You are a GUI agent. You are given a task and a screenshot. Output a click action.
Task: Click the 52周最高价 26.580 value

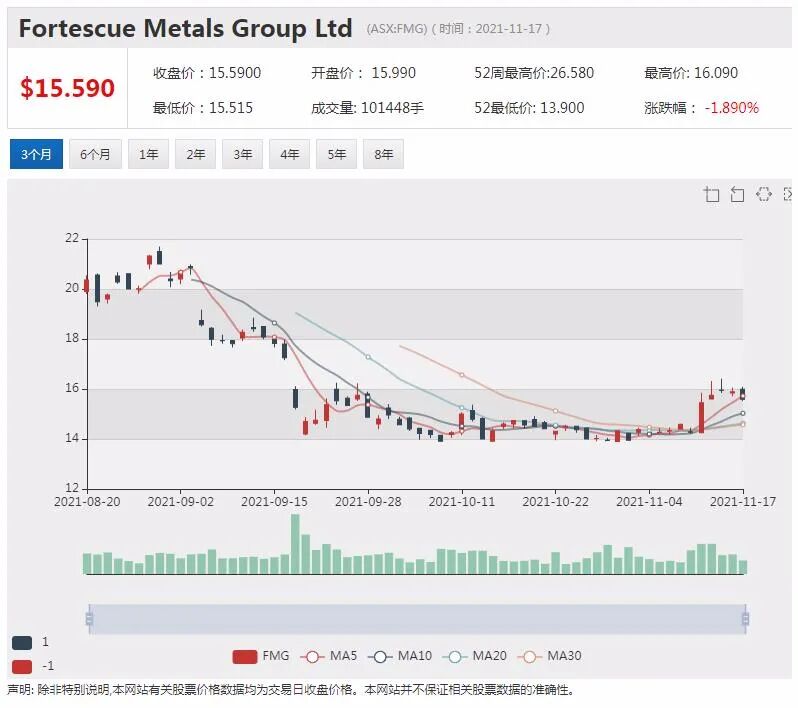(x=572, y=73)
